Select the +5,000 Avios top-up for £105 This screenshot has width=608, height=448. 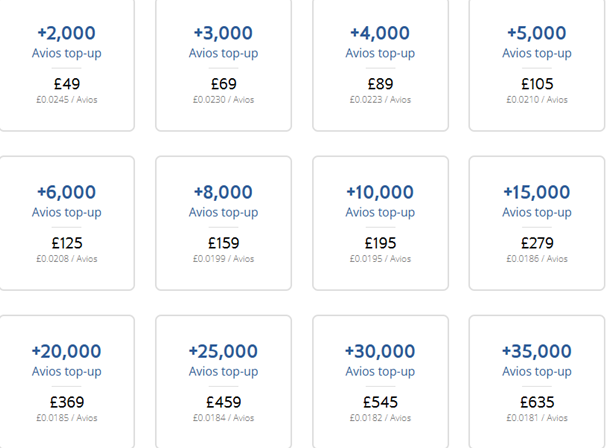click(x=537, y=65)
